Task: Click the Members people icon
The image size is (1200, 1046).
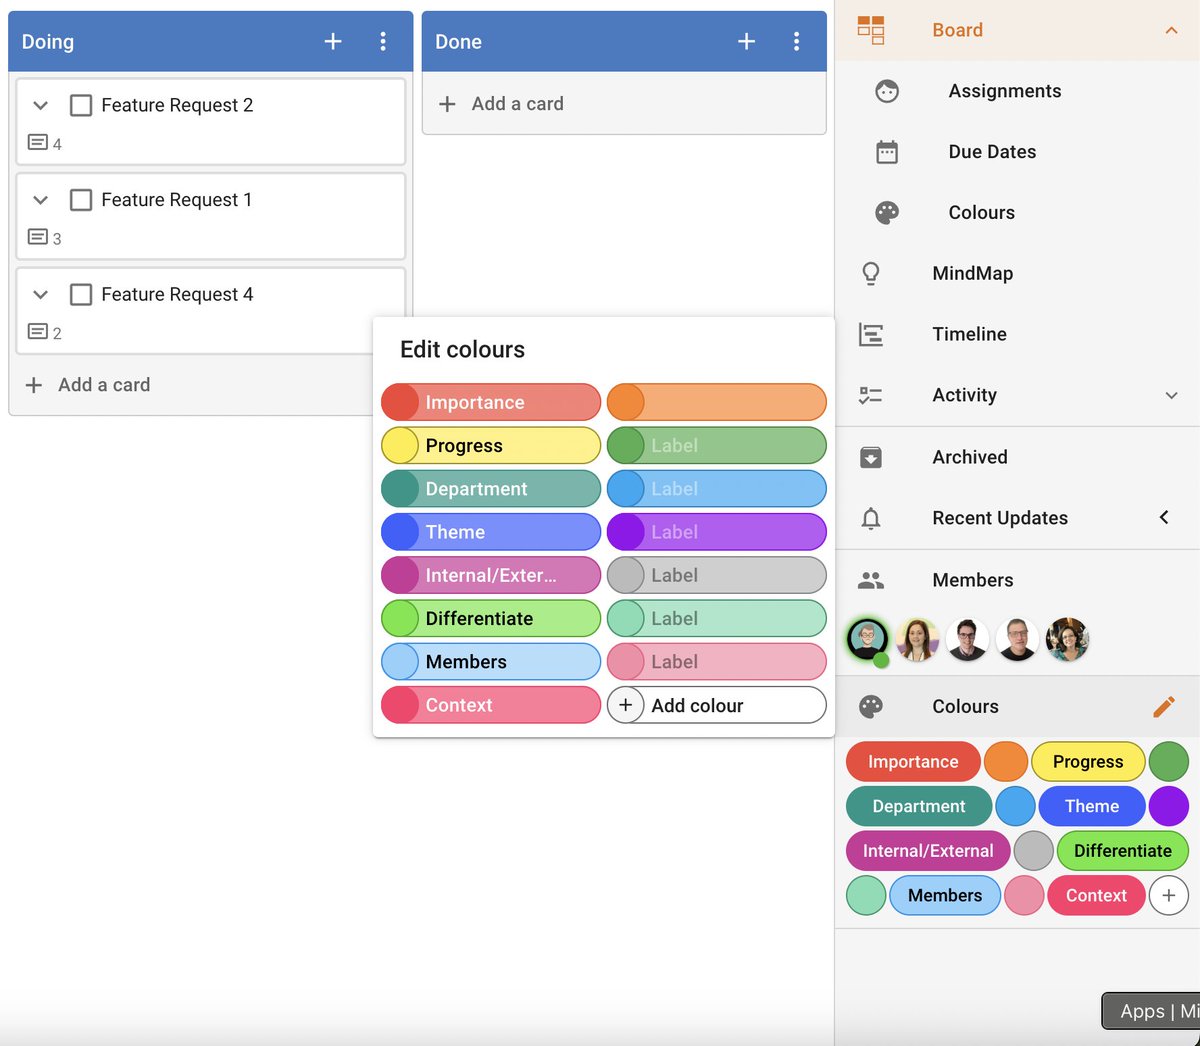Action: (871, 580)
